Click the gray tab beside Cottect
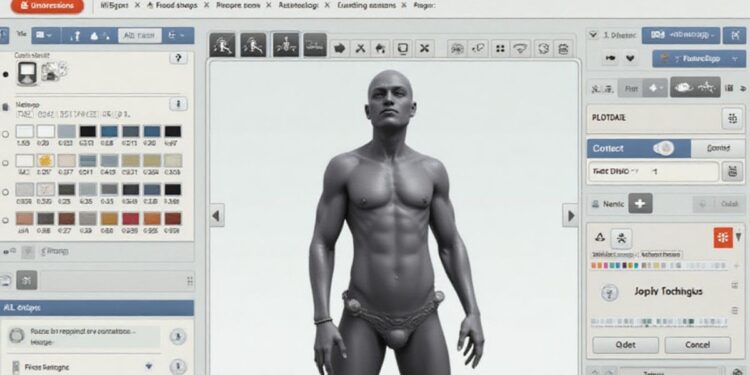 click(718, 149)
